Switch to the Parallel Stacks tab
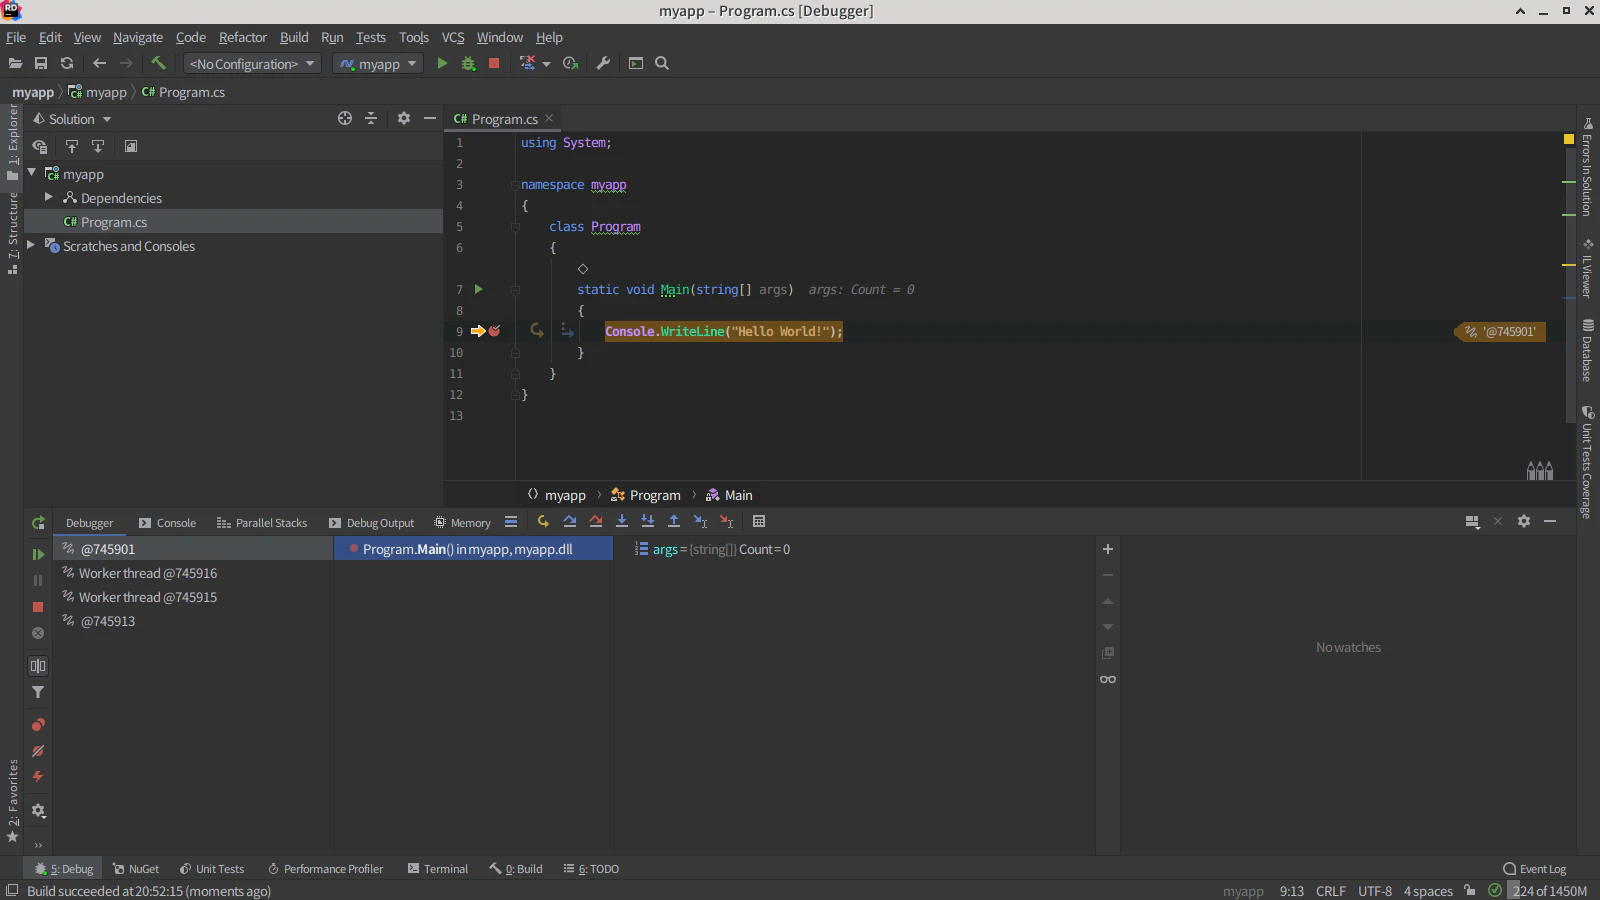Image resolution: width=1600 pixels, height=900 pixels. pyautogui.click(x=262, y=523)
